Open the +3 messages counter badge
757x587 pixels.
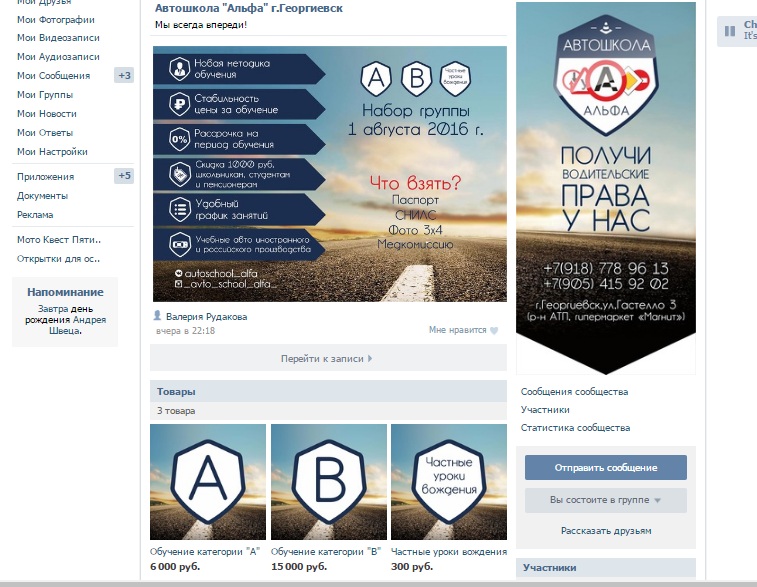(124, 75)
